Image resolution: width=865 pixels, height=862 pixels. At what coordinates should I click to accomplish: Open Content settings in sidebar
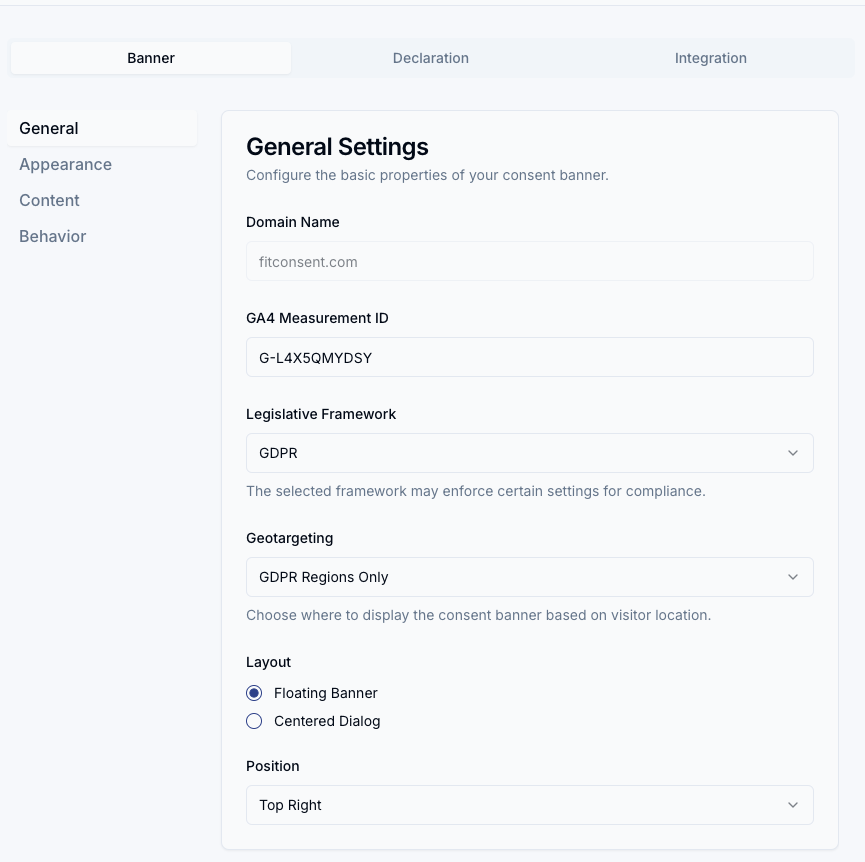click(x=49, y=200)
